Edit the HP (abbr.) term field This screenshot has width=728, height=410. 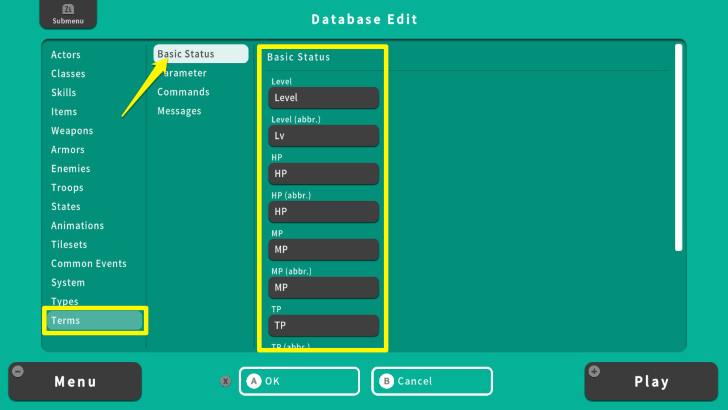coord(324,212)
